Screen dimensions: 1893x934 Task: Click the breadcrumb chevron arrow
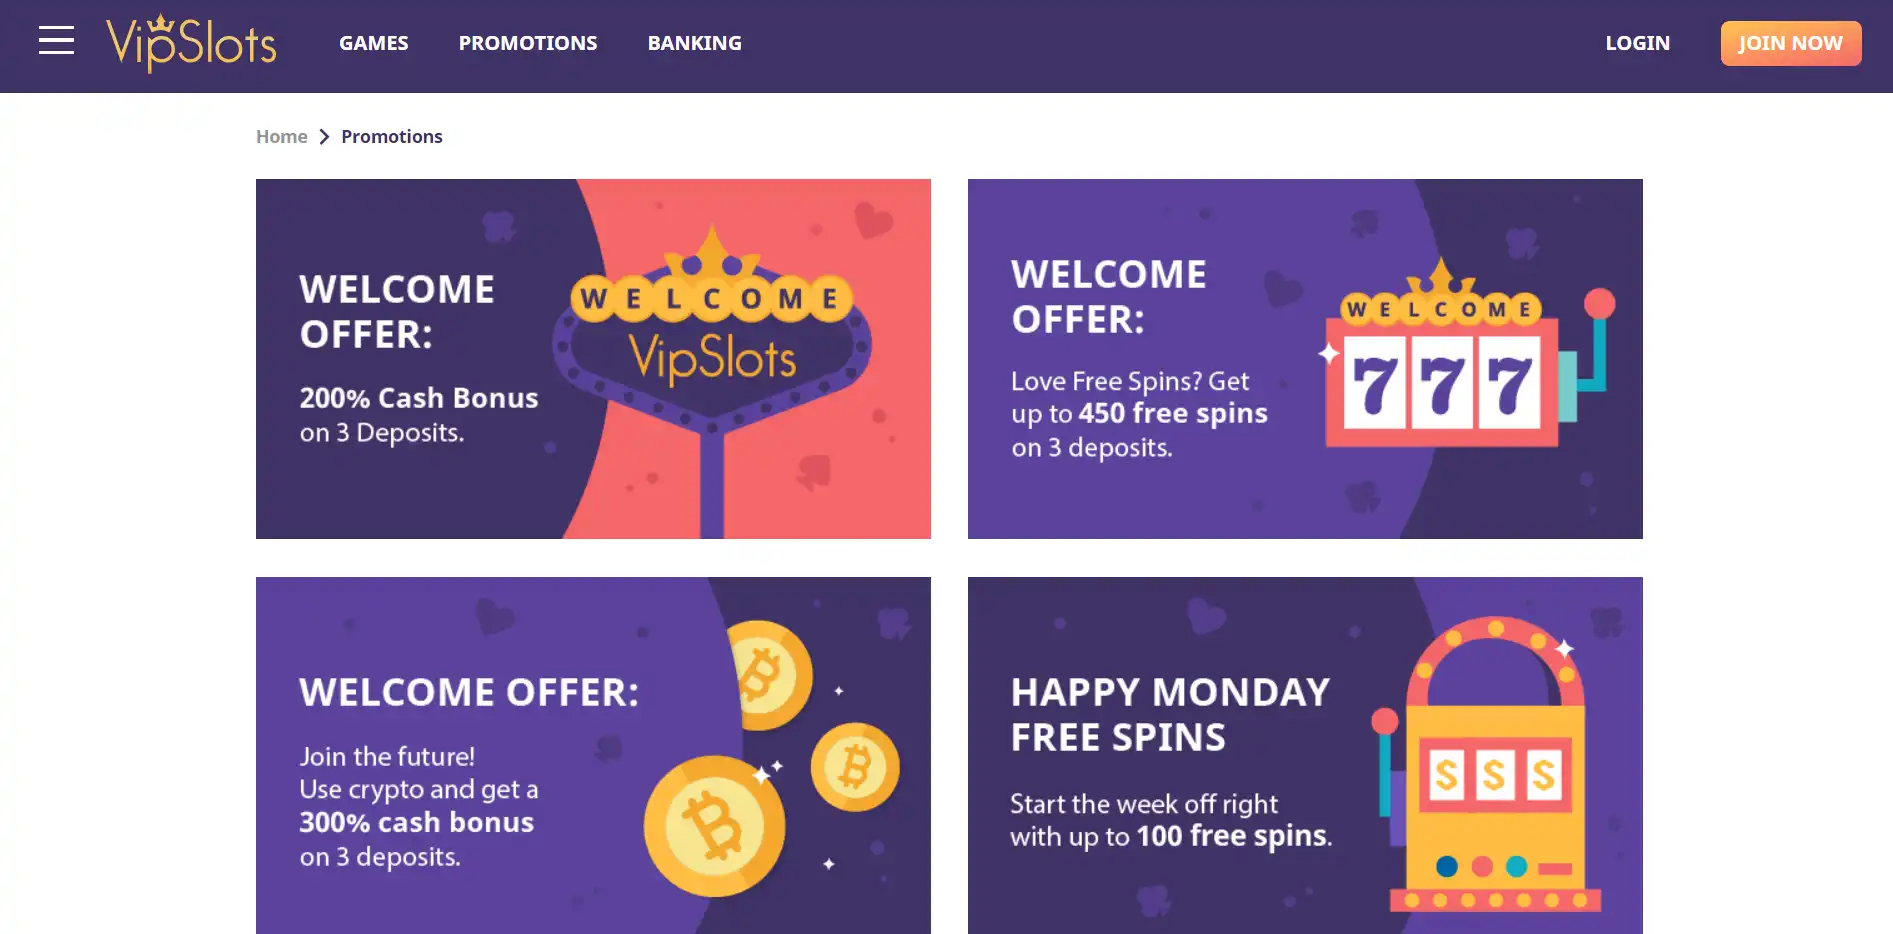[x=324, y=137]
